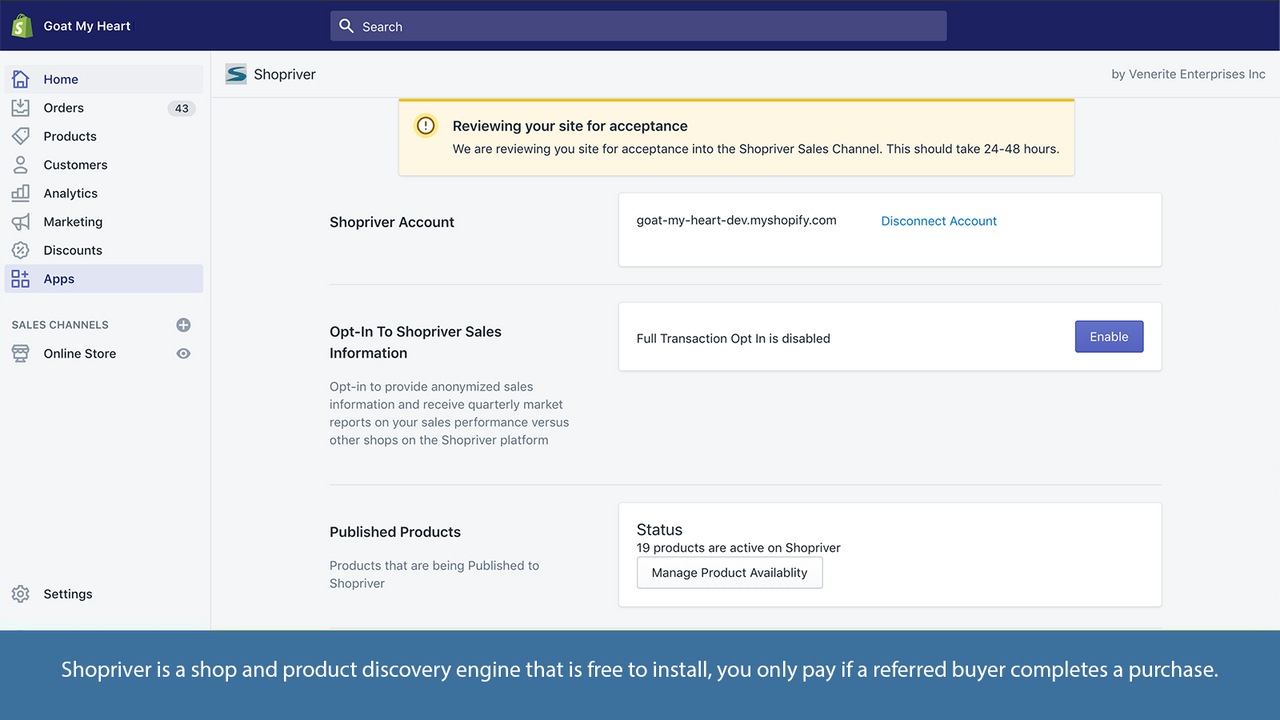Open the Marketing menu item

(x=104, y=222)
